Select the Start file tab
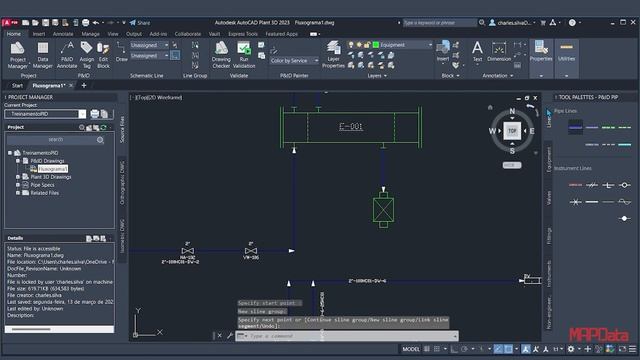The image size is (640, 360). point(17,86)
